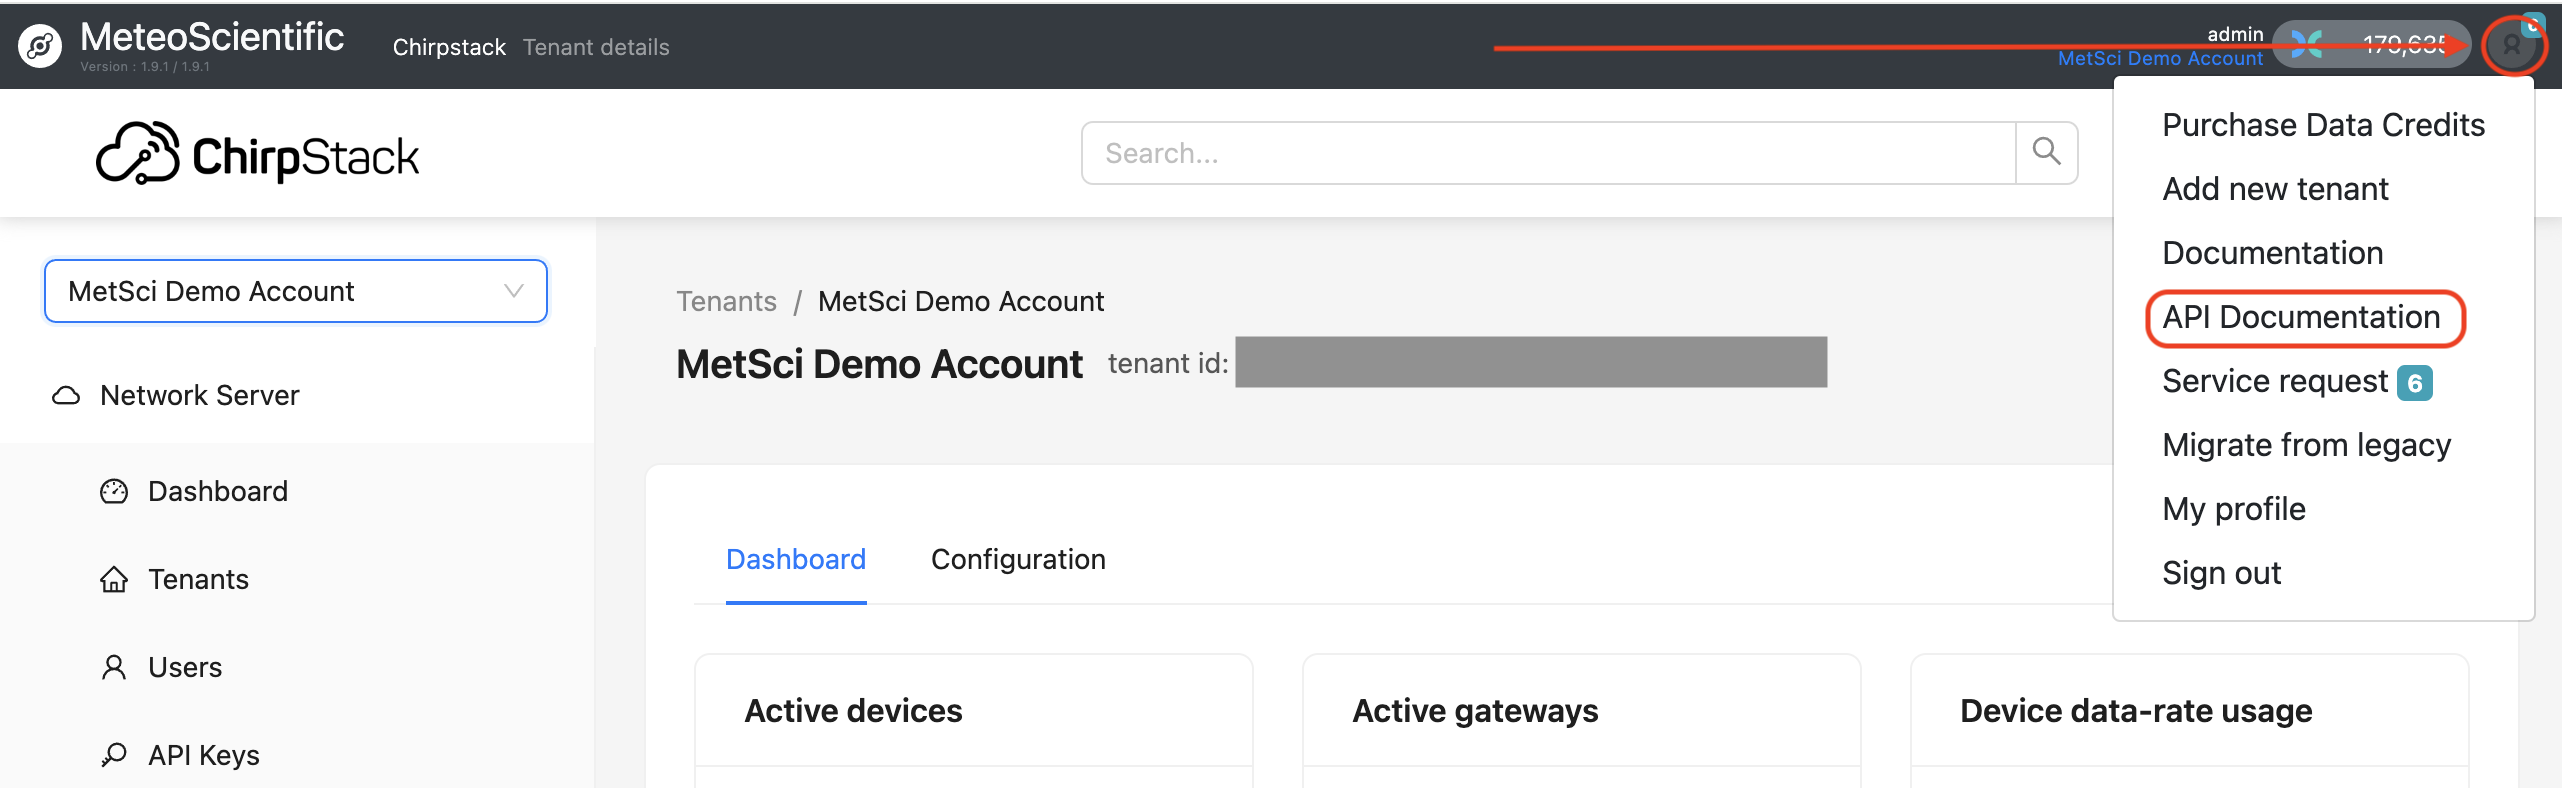Click the Users person icon
The width and height of the screenshot is (2562, 788).
pos(114,667)
